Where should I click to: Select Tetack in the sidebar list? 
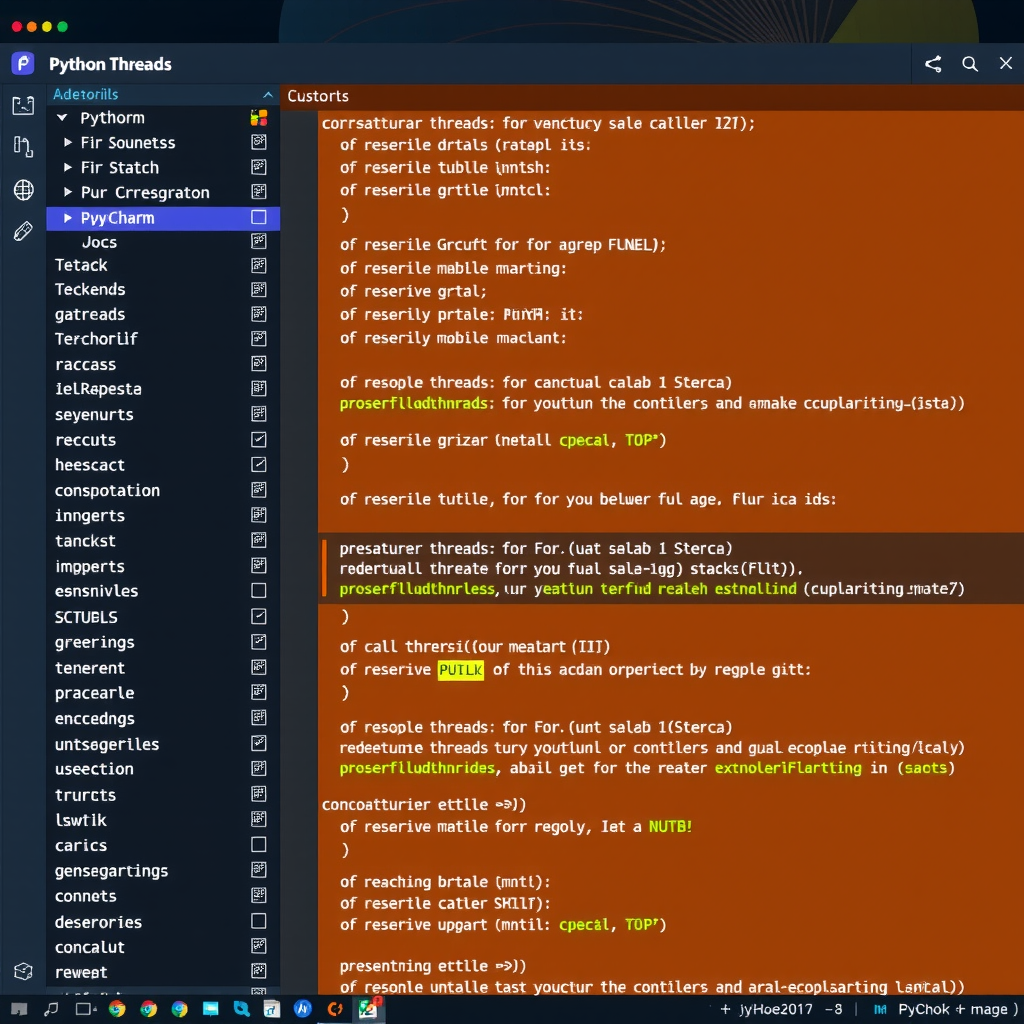pyautogui.click(x=81, y=265)
